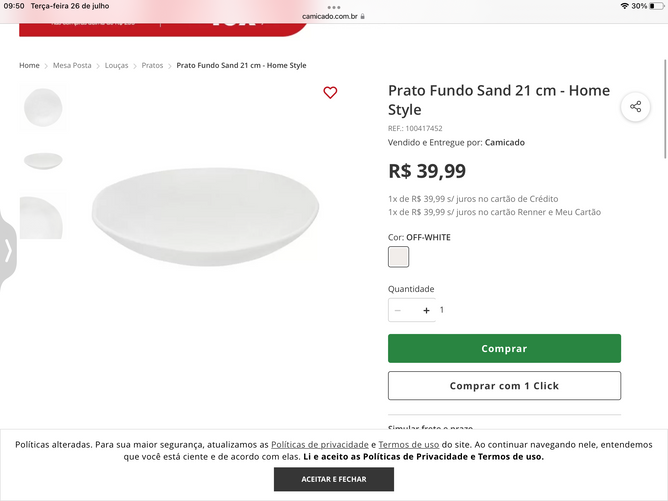Viewport: 668px width, 501px height.
Task: Navigate to Pratos breadcrumb
Action: 152,65
